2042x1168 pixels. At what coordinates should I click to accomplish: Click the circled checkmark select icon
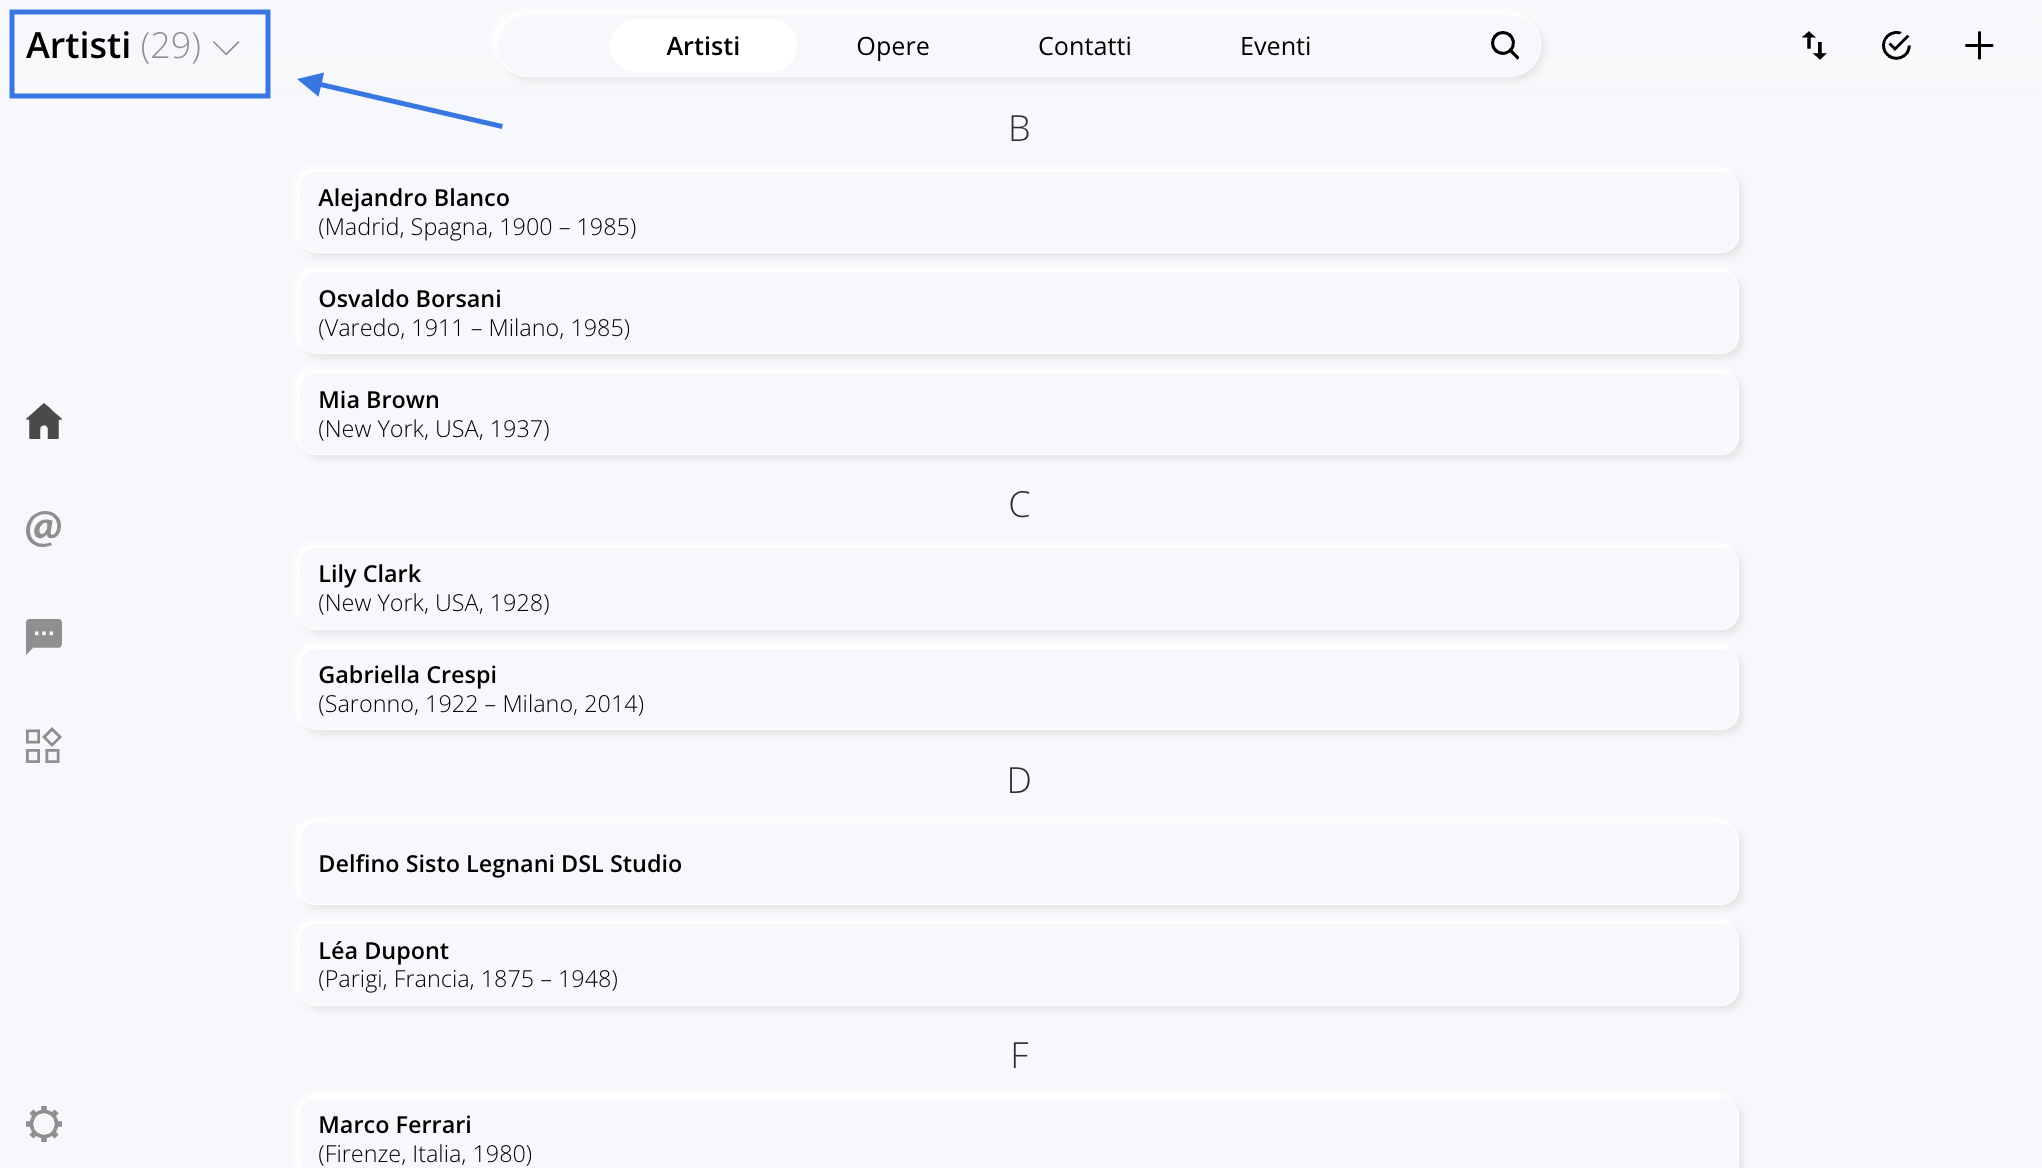[1896, 45]
